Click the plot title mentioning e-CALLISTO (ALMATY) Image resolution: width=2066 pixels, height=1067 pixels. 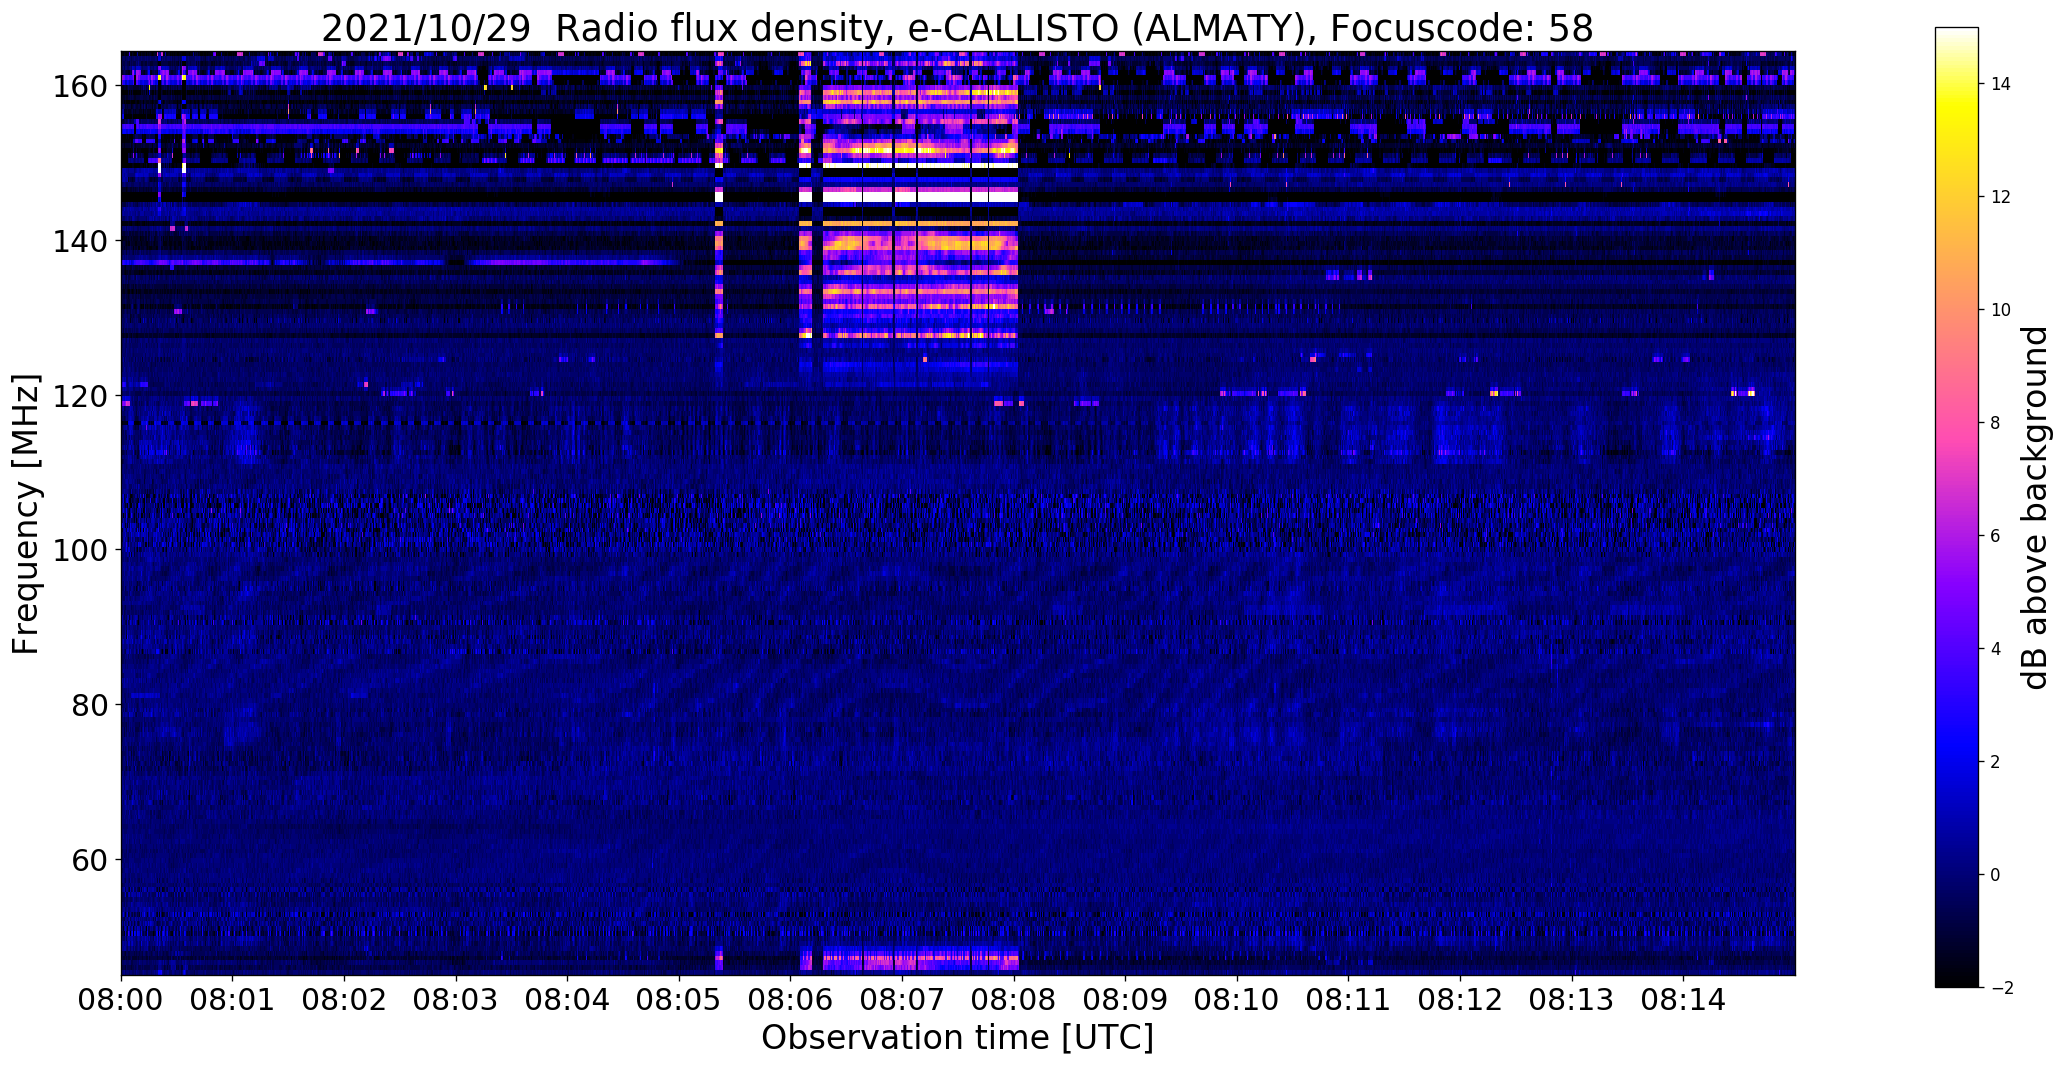click(957, 28)
